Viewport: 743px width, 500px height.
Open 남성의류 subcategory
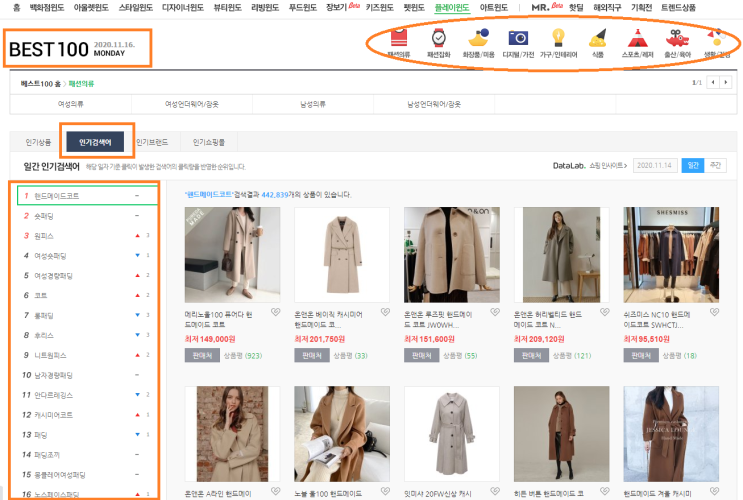pos(313,104)
